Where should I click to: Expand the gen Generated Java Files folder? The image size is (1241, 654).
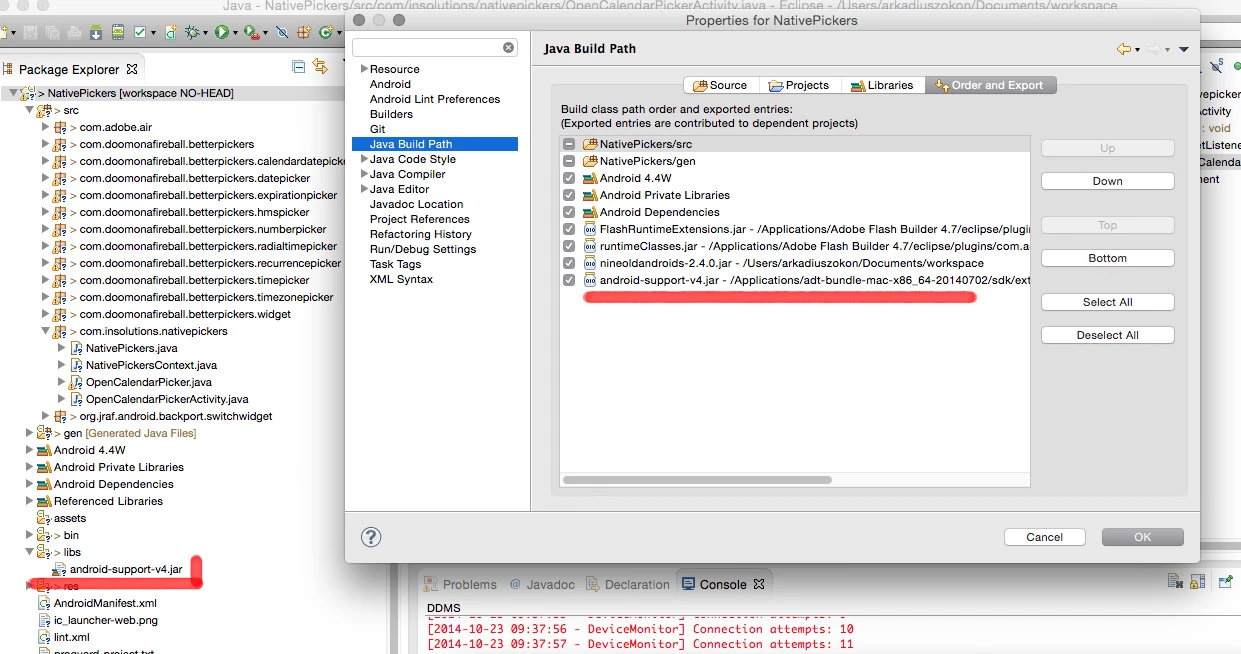[29, 433]
